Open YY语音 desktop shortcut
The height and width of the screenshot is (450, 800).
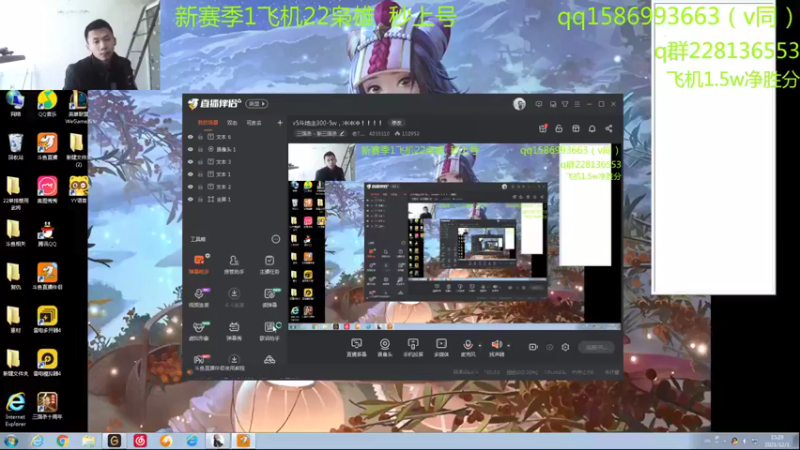point(78,190)
